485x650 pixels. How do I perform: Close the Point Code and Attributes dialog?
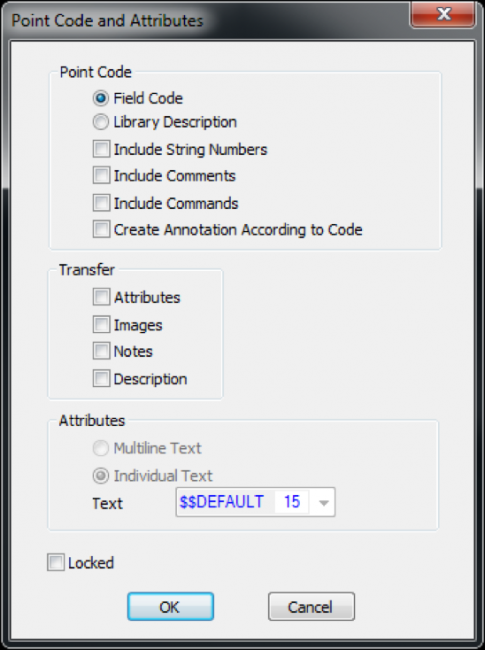point(442,15)
